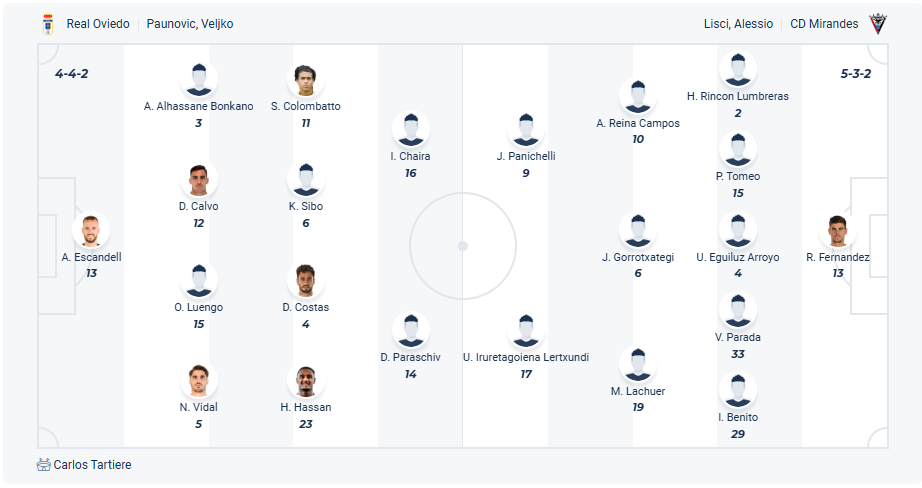Screen dimensions: 922x488
Task: Select H. Hassan's player photo
Action: coord(305,381)
